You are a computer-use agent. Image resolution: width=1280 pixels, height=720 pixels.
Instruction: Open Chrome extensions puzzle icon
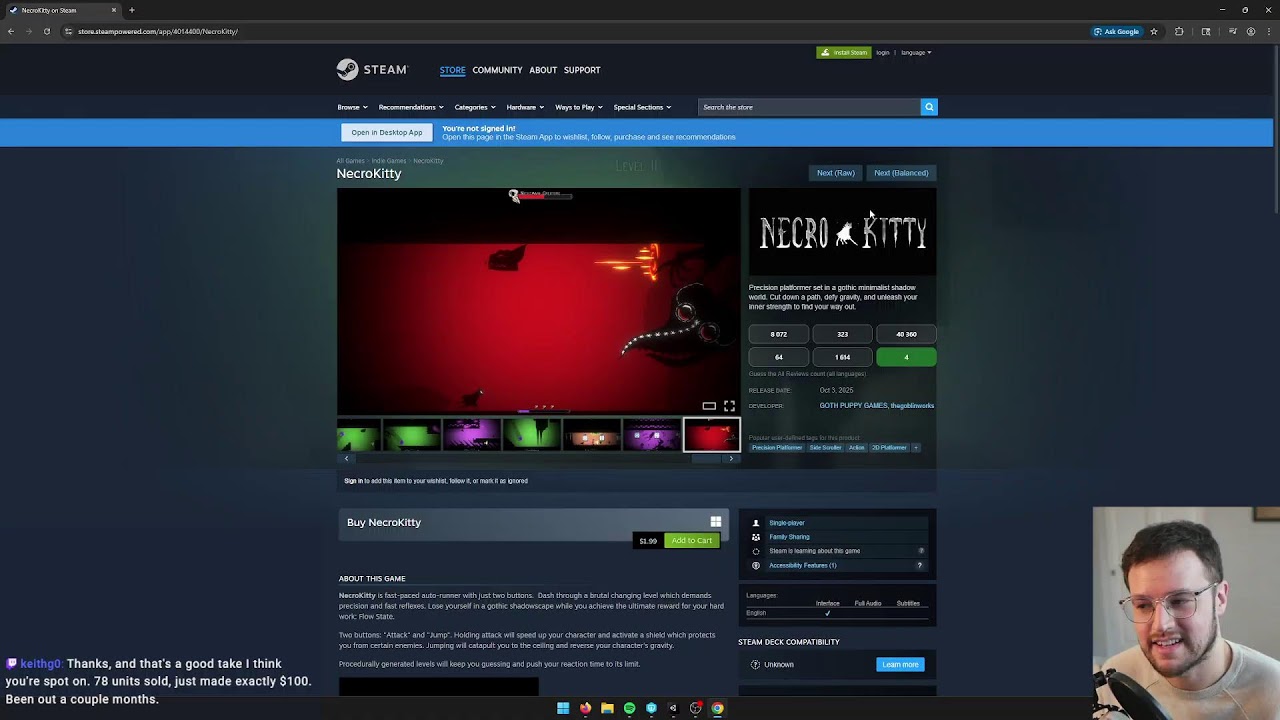(x=1179, y=31)
